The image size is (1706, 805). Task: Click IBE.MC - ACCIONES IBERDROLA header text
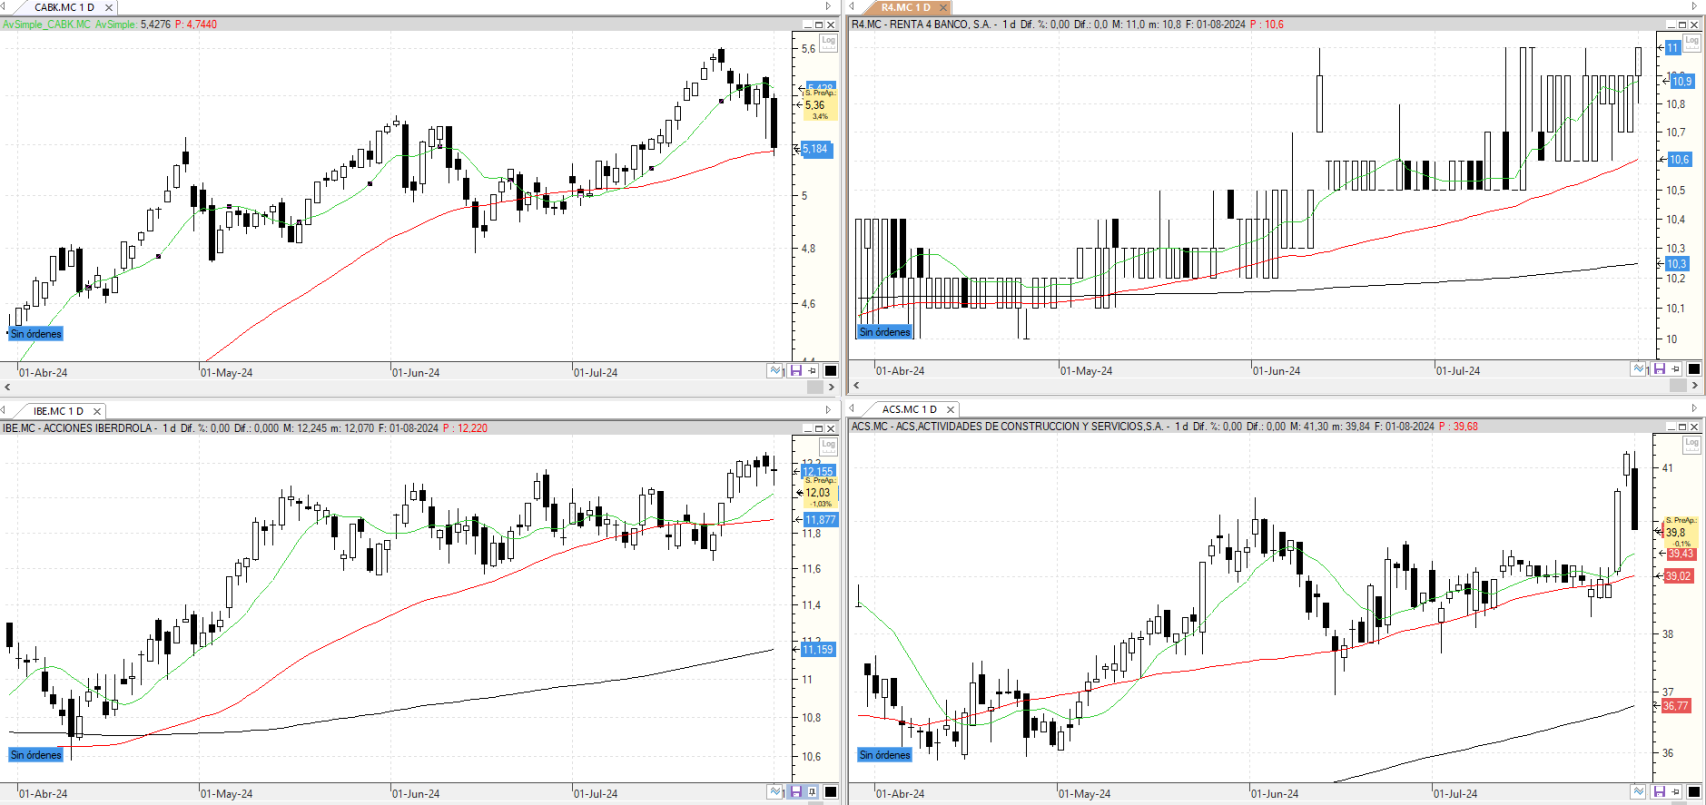(78, 428)
